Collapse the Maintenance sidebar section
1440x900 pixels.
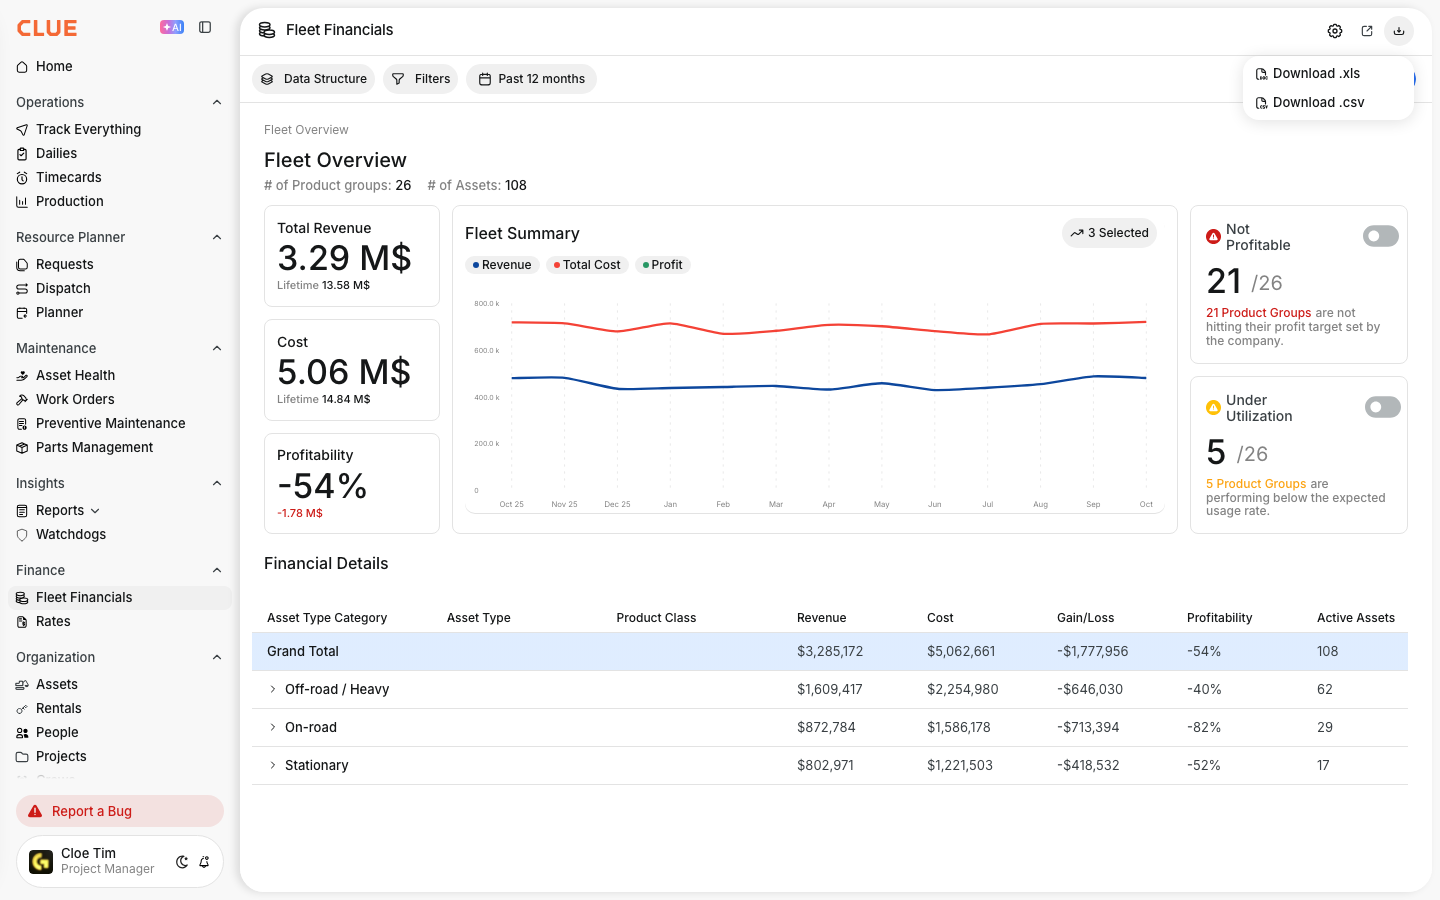[217, 348]
